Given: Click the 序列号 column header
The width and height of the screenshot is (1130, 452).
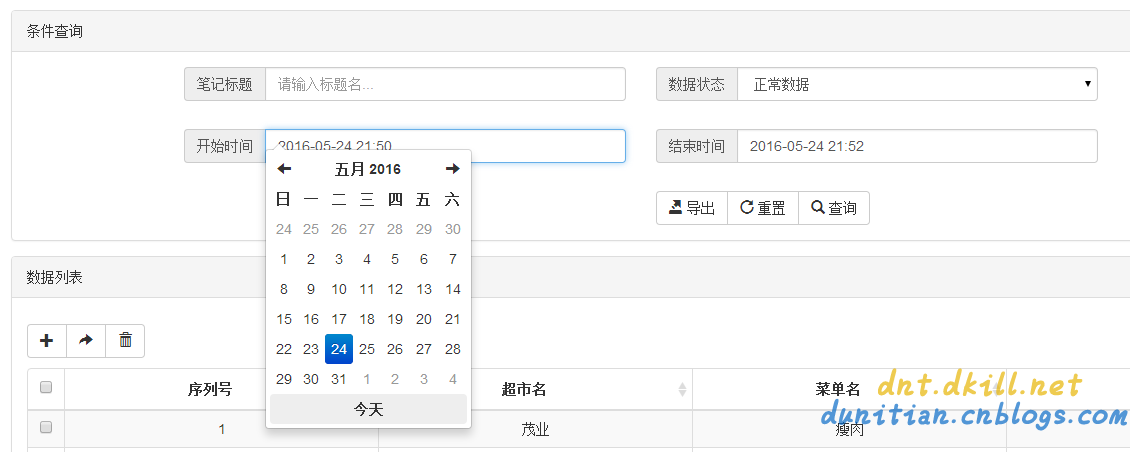Looking at the screenshot, I should 210,390.
